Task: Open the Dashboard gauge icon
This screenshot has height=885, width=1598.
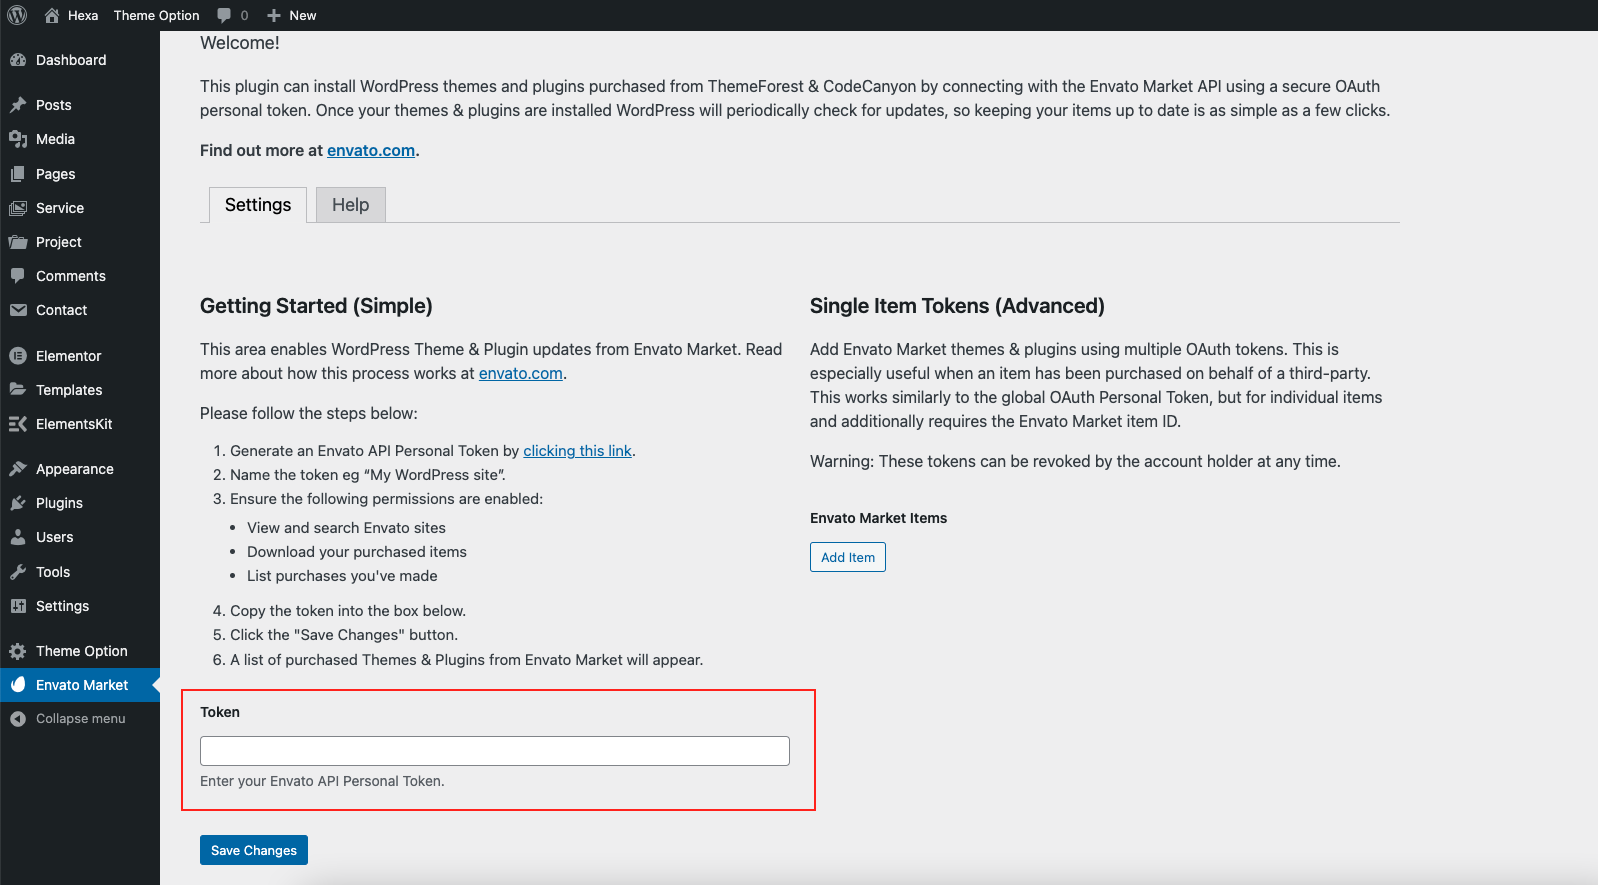Action: click(x=18, y=60)
